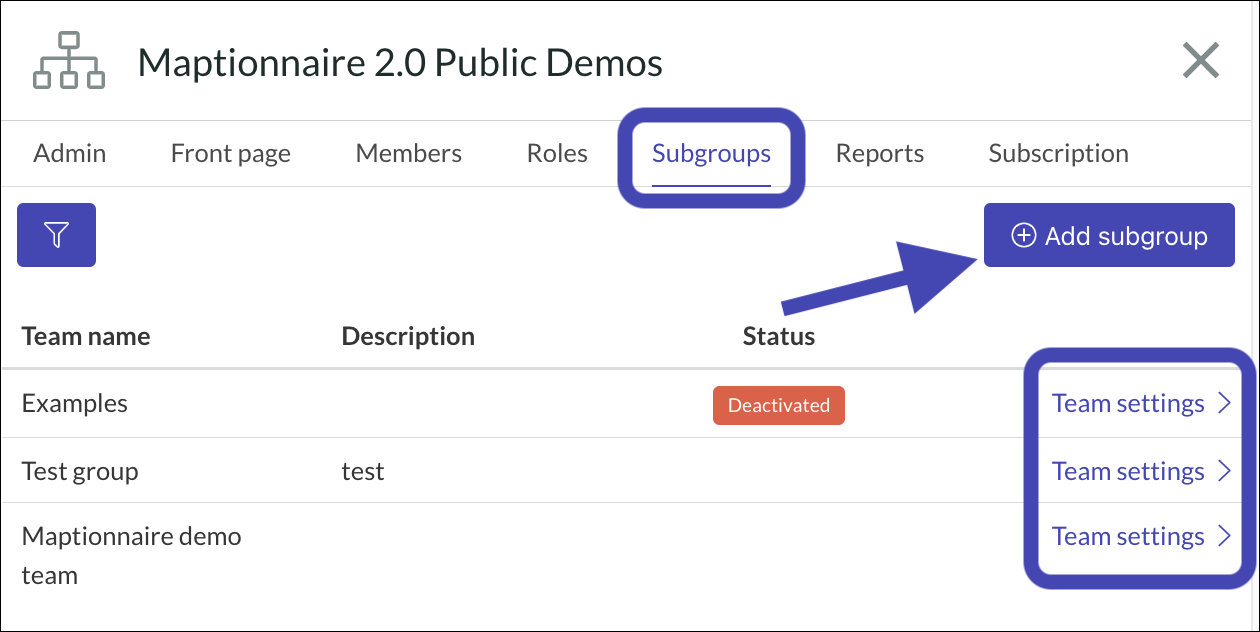
Task: Select the Roles tab
Action: point(557,153)
